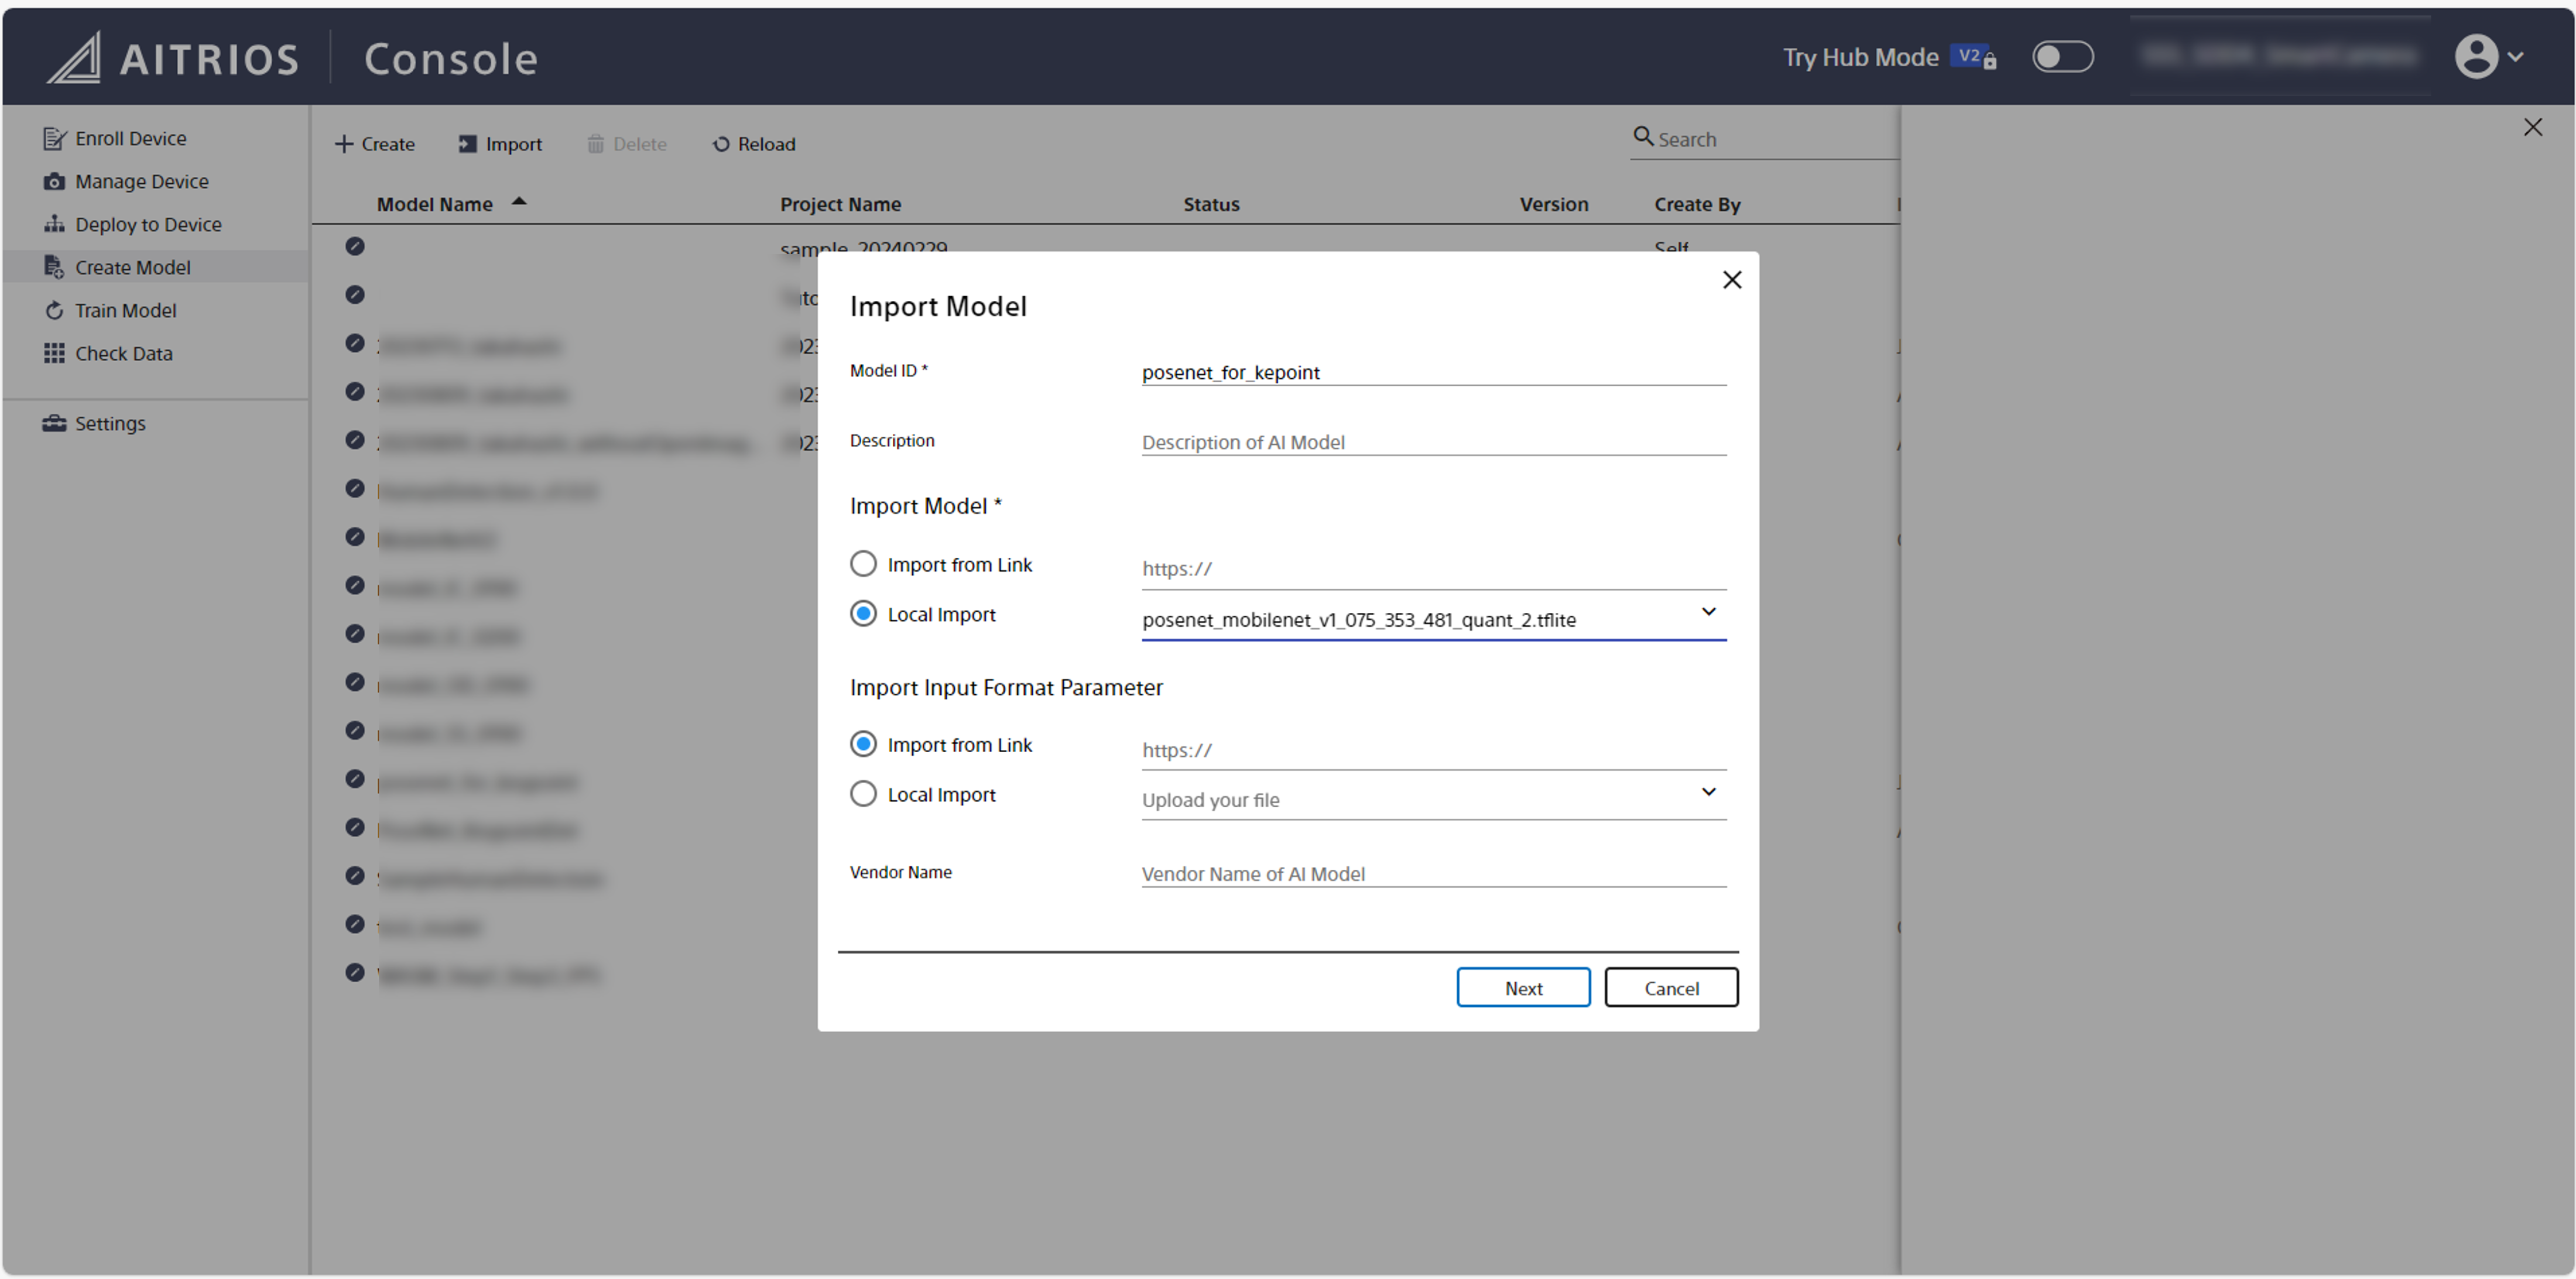
Task: Toggle the Try Hub Mode switch
Action: tap(2062, 57)
